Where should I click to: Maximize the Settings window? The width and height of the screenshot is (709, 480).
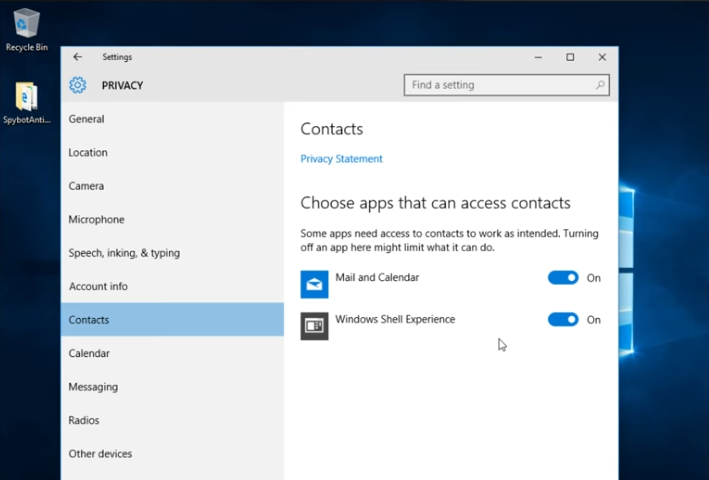[570, 57]
